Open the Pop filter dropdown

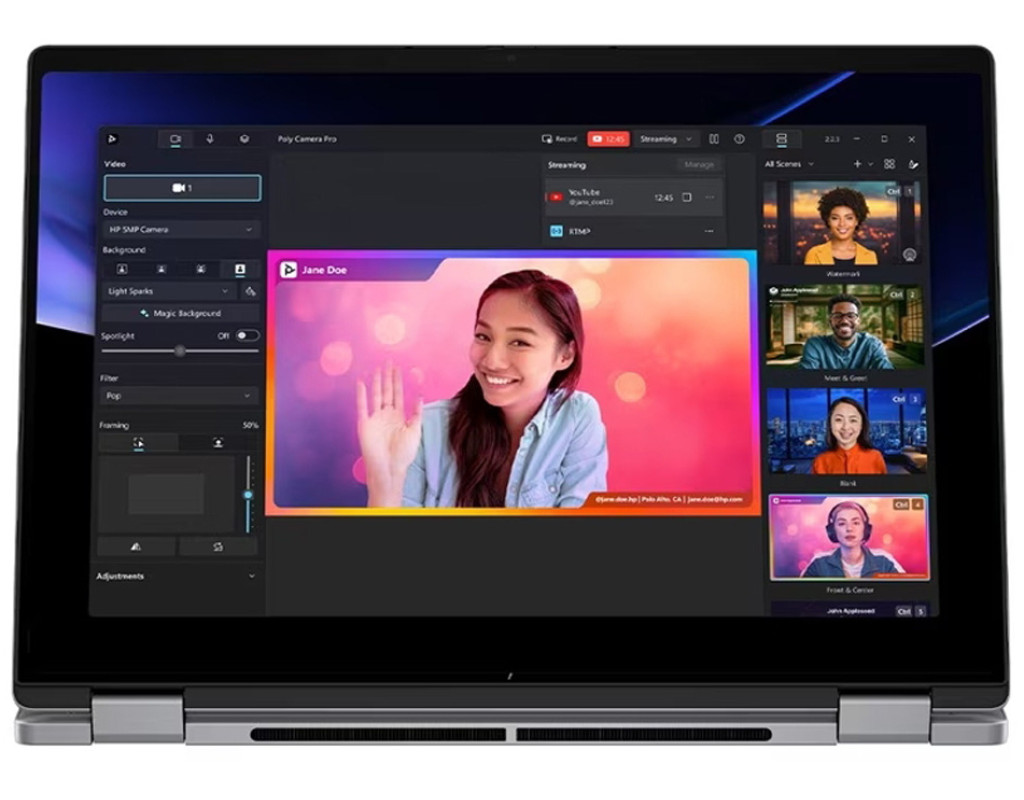click(181, 396)
